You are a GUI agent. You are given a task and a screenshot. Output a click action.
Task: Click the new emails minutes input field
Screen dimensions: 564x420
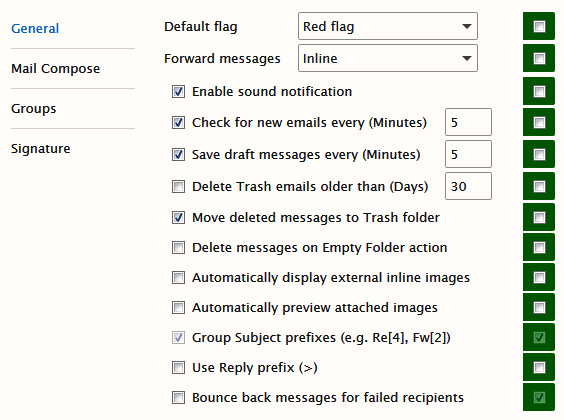[468, 122]
